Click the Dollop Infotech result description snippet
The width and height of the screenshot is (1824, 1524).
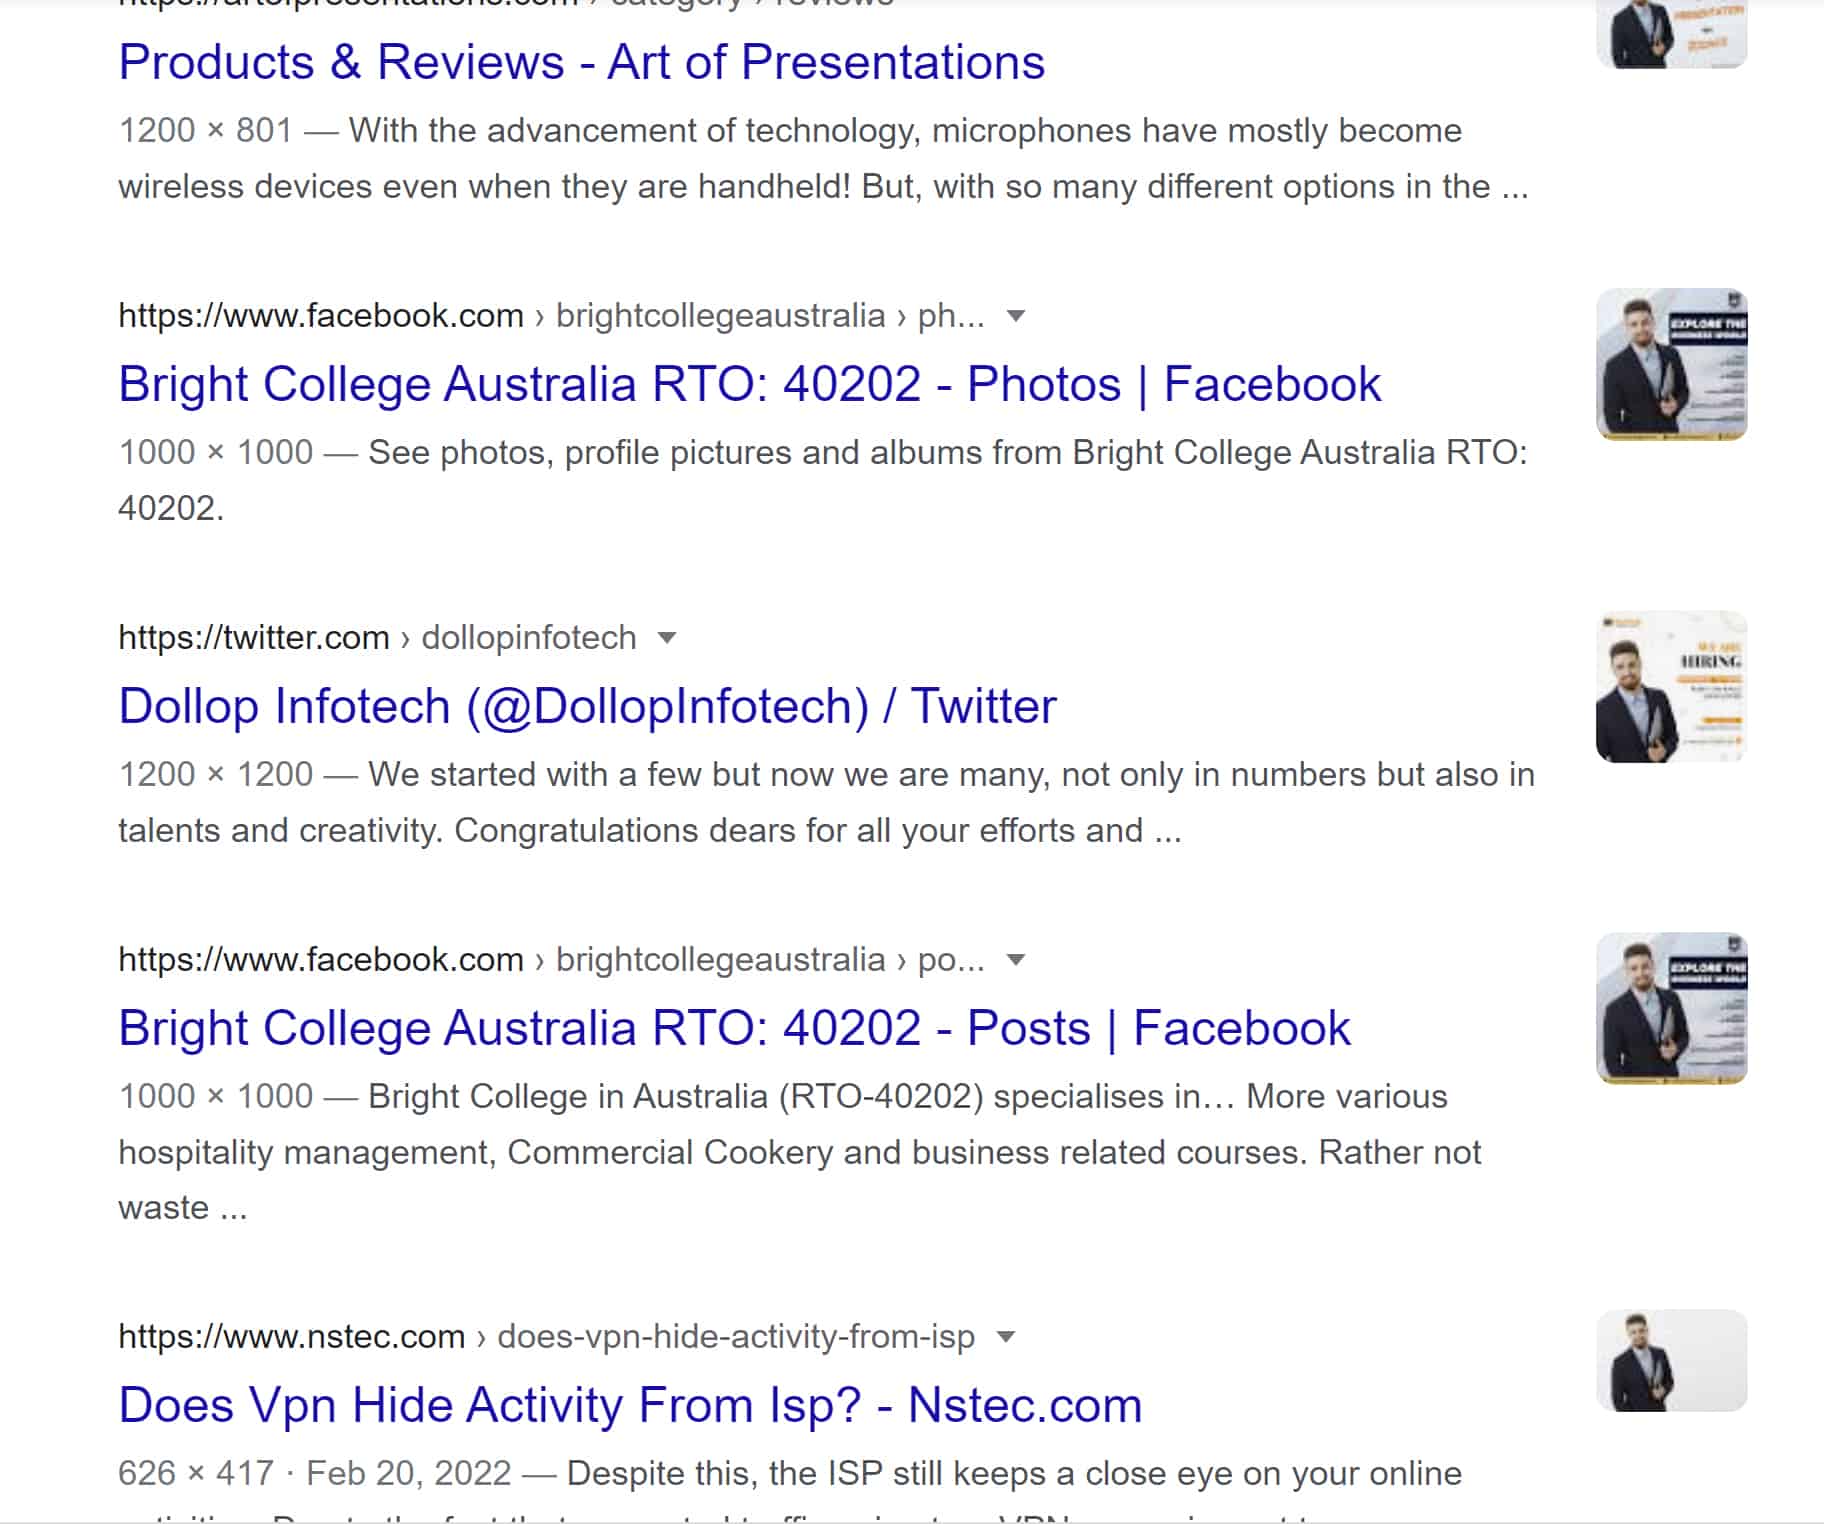pyautogui.click(x=825, y=803)
